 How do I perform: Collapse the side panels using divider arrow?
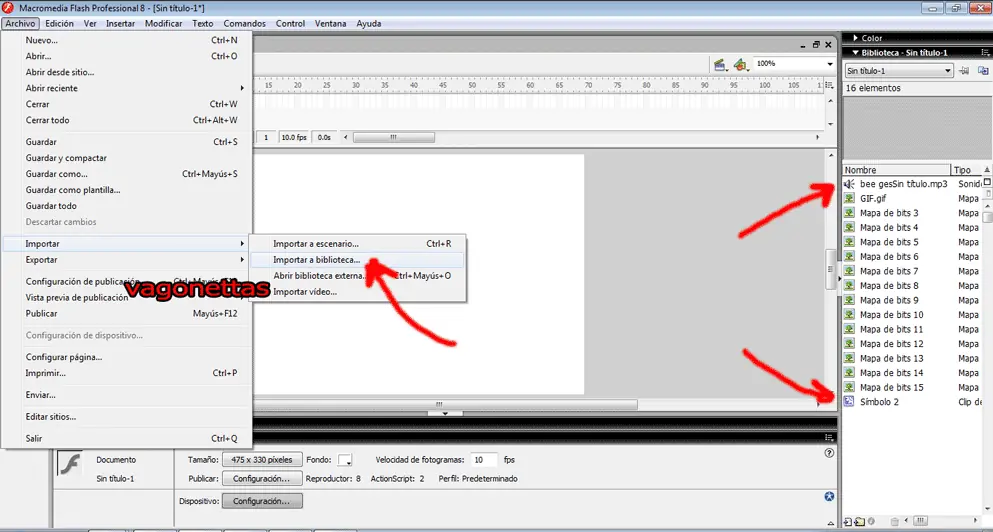[x=838, y=279]
